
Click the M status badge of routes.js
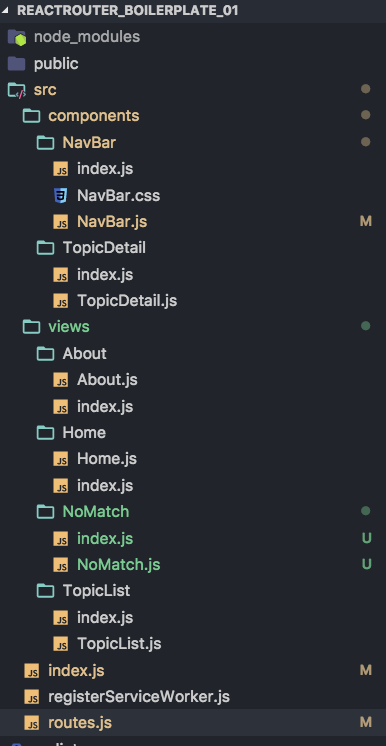[x=366, y=722]
